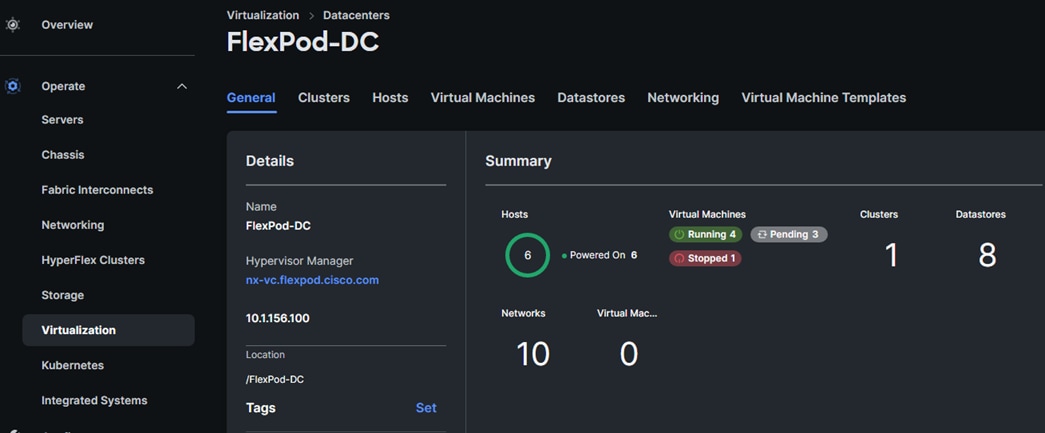Click the Datacenters breadcrumb
The width and height of the screenshot is (1045, 433).
pos(357,15)
